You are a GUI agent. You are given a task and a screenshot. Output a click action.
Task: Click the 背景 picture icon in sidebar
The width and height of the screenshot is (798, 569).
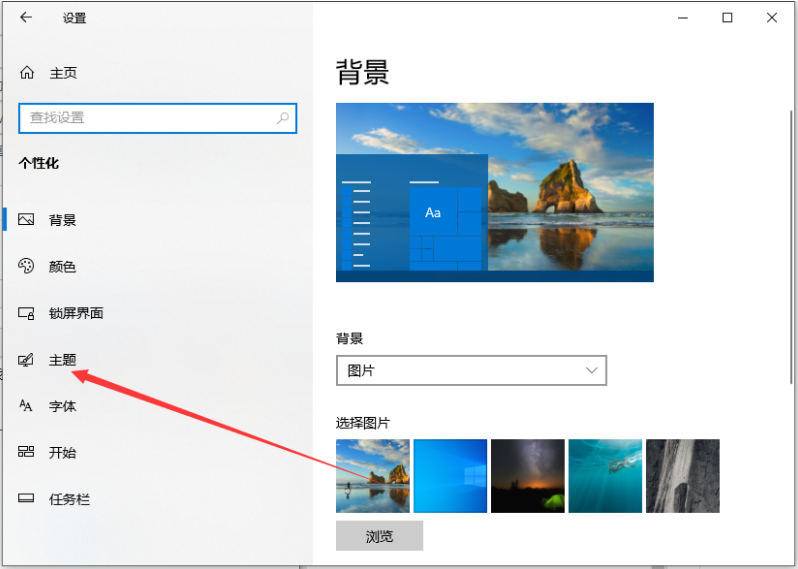tap(27, 220)
